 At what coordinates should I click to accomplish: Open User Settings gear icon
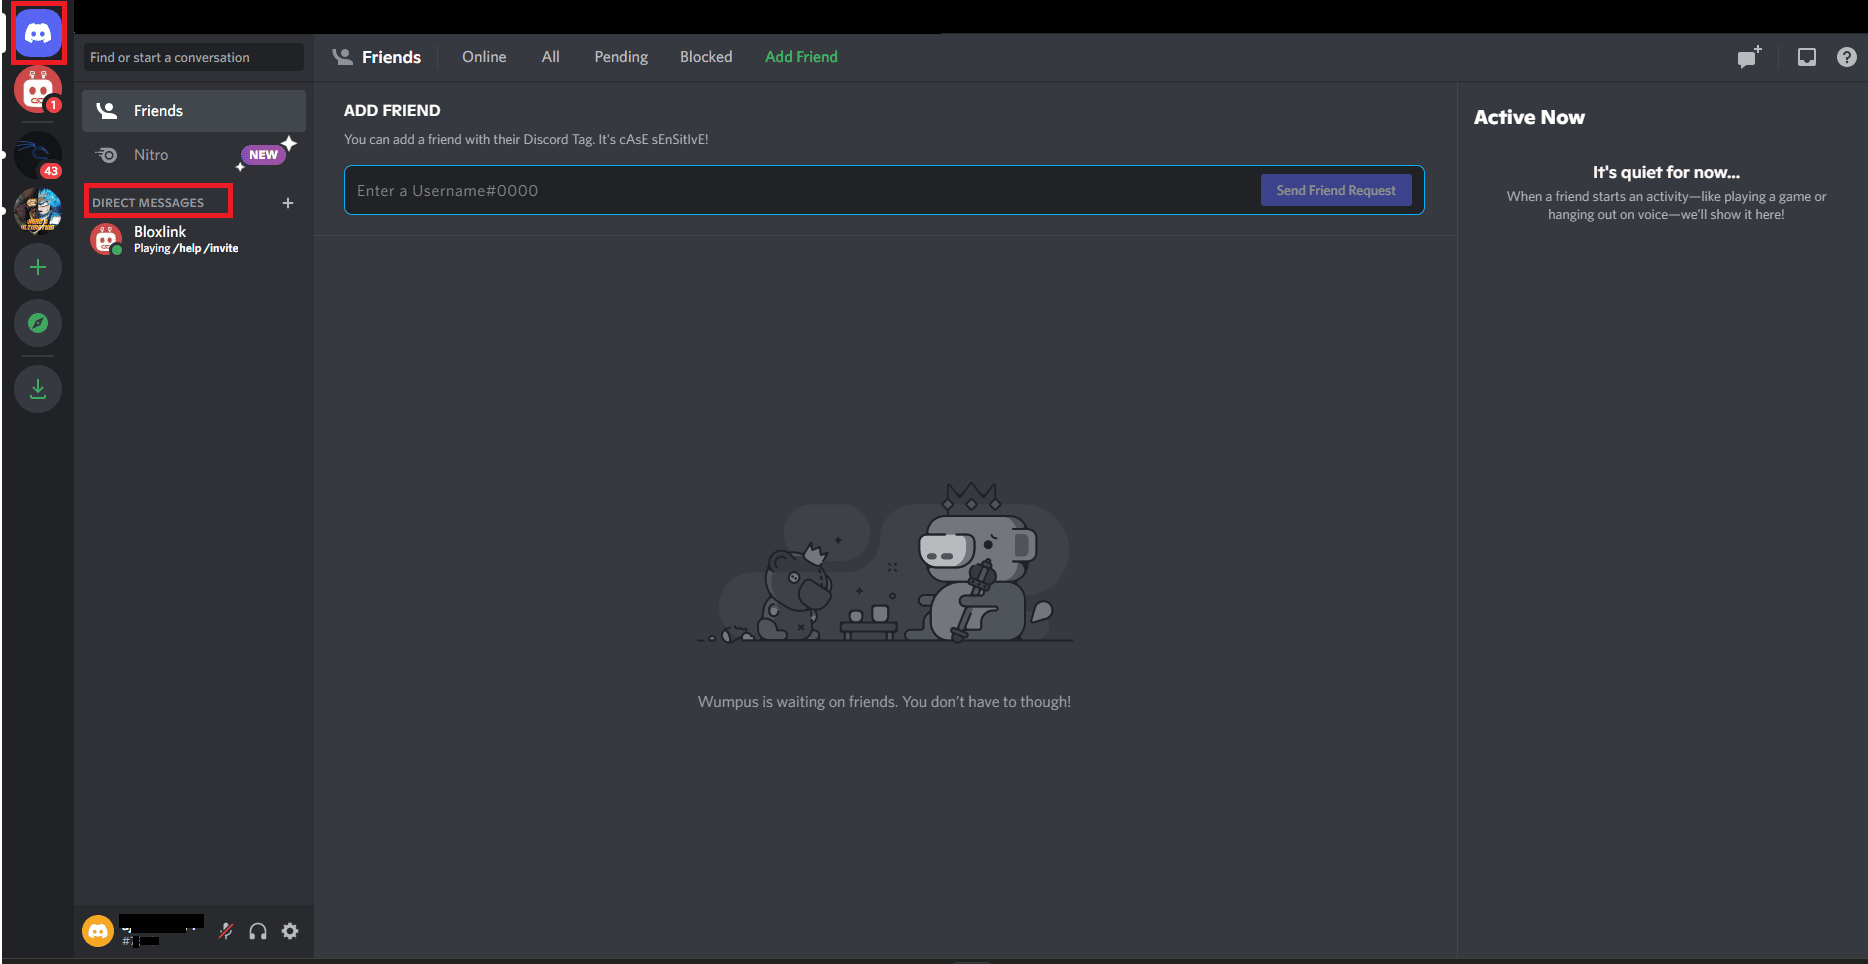(x=290, y=931)
